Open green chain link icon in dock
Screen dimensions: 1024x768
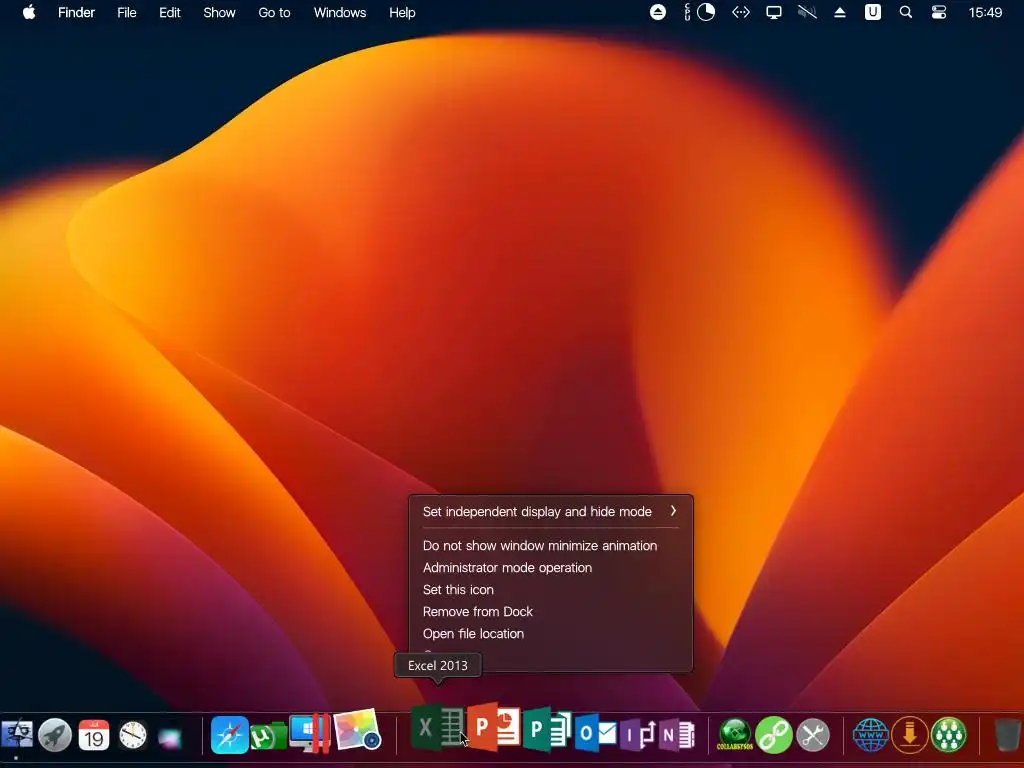pyautogui.click(x=774, y=735)
